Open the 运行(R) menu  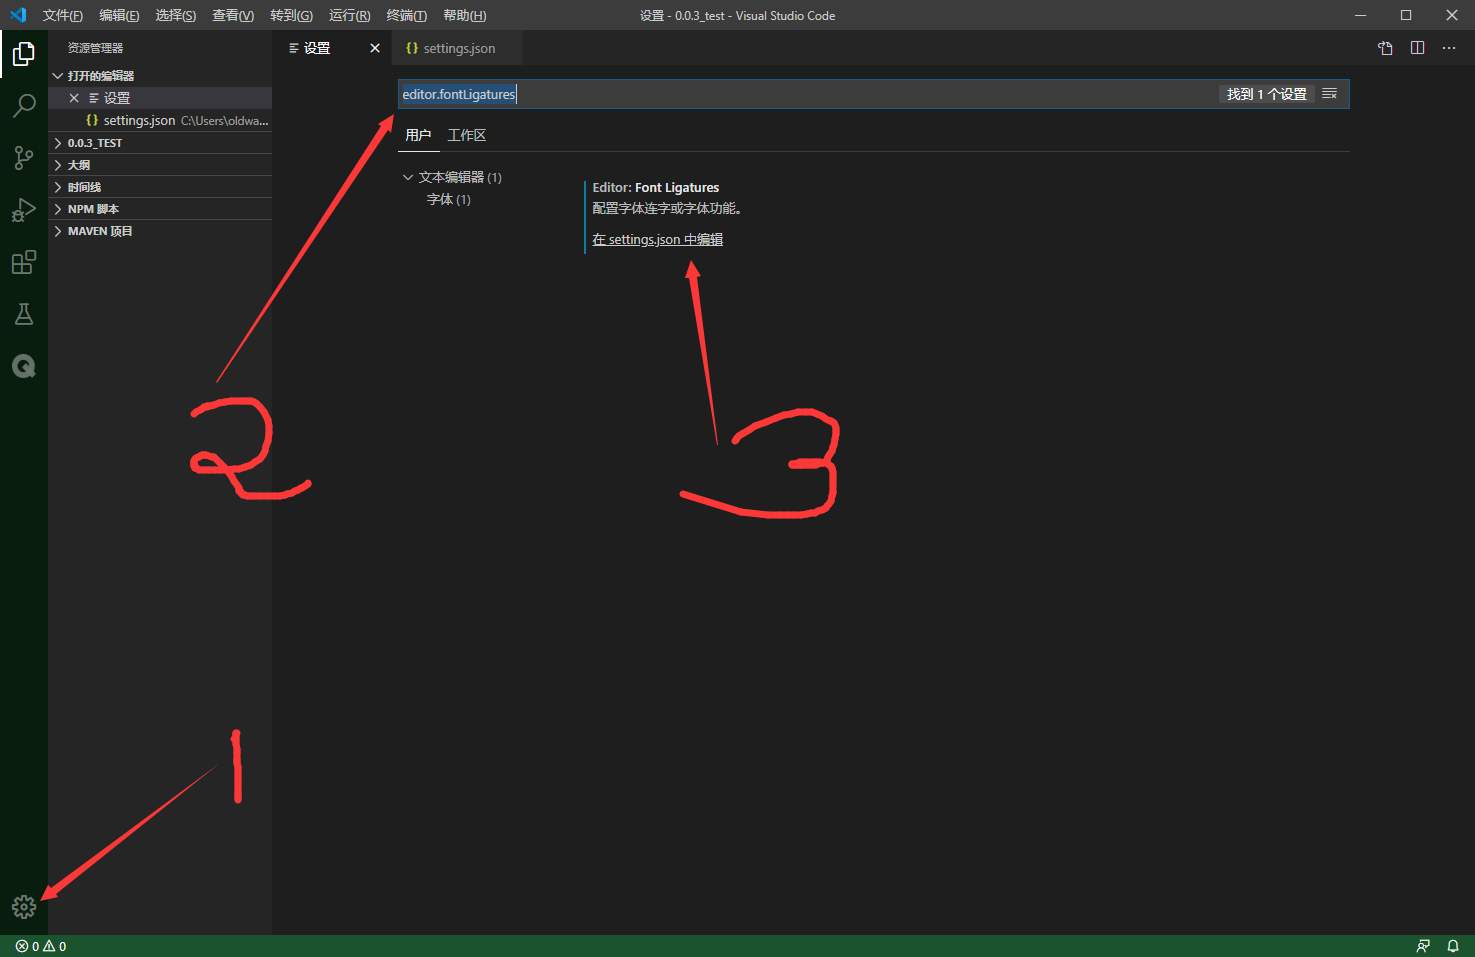349,15
